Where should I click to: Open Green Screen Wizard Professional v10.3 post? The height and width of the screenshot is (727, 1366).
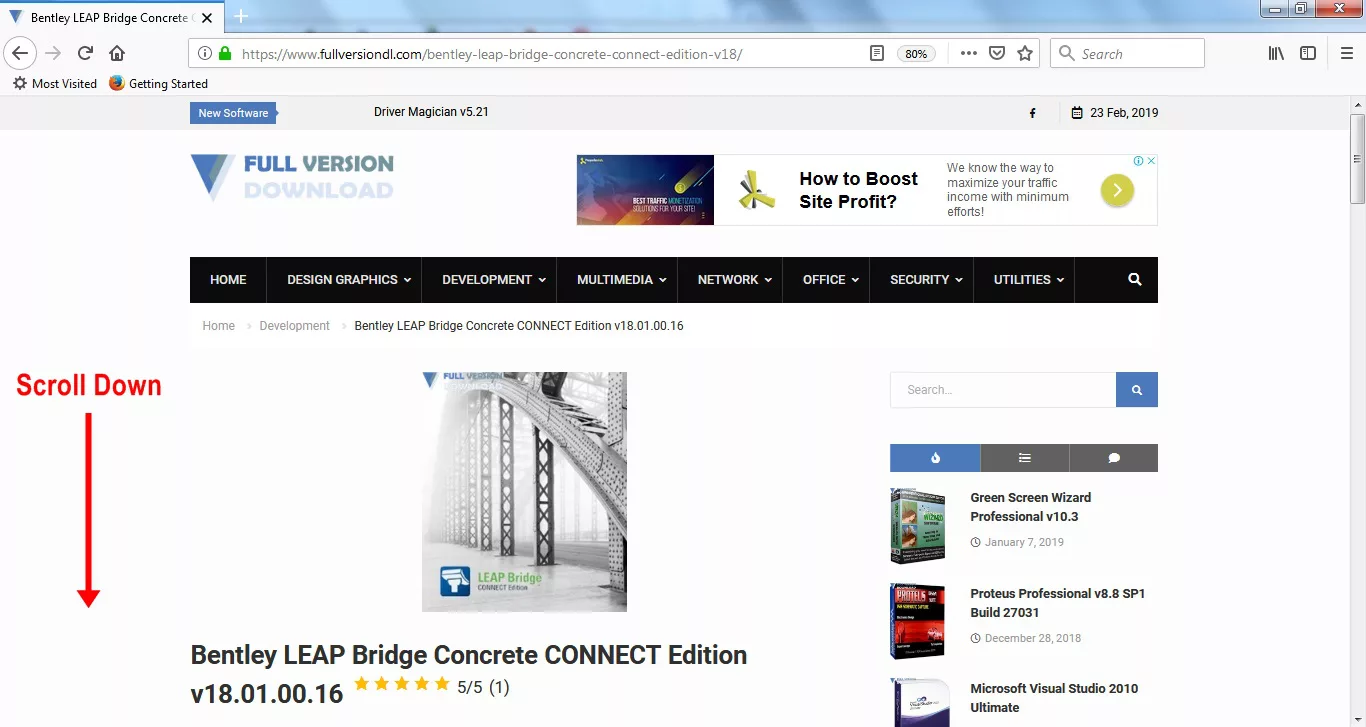(1030, 507)
